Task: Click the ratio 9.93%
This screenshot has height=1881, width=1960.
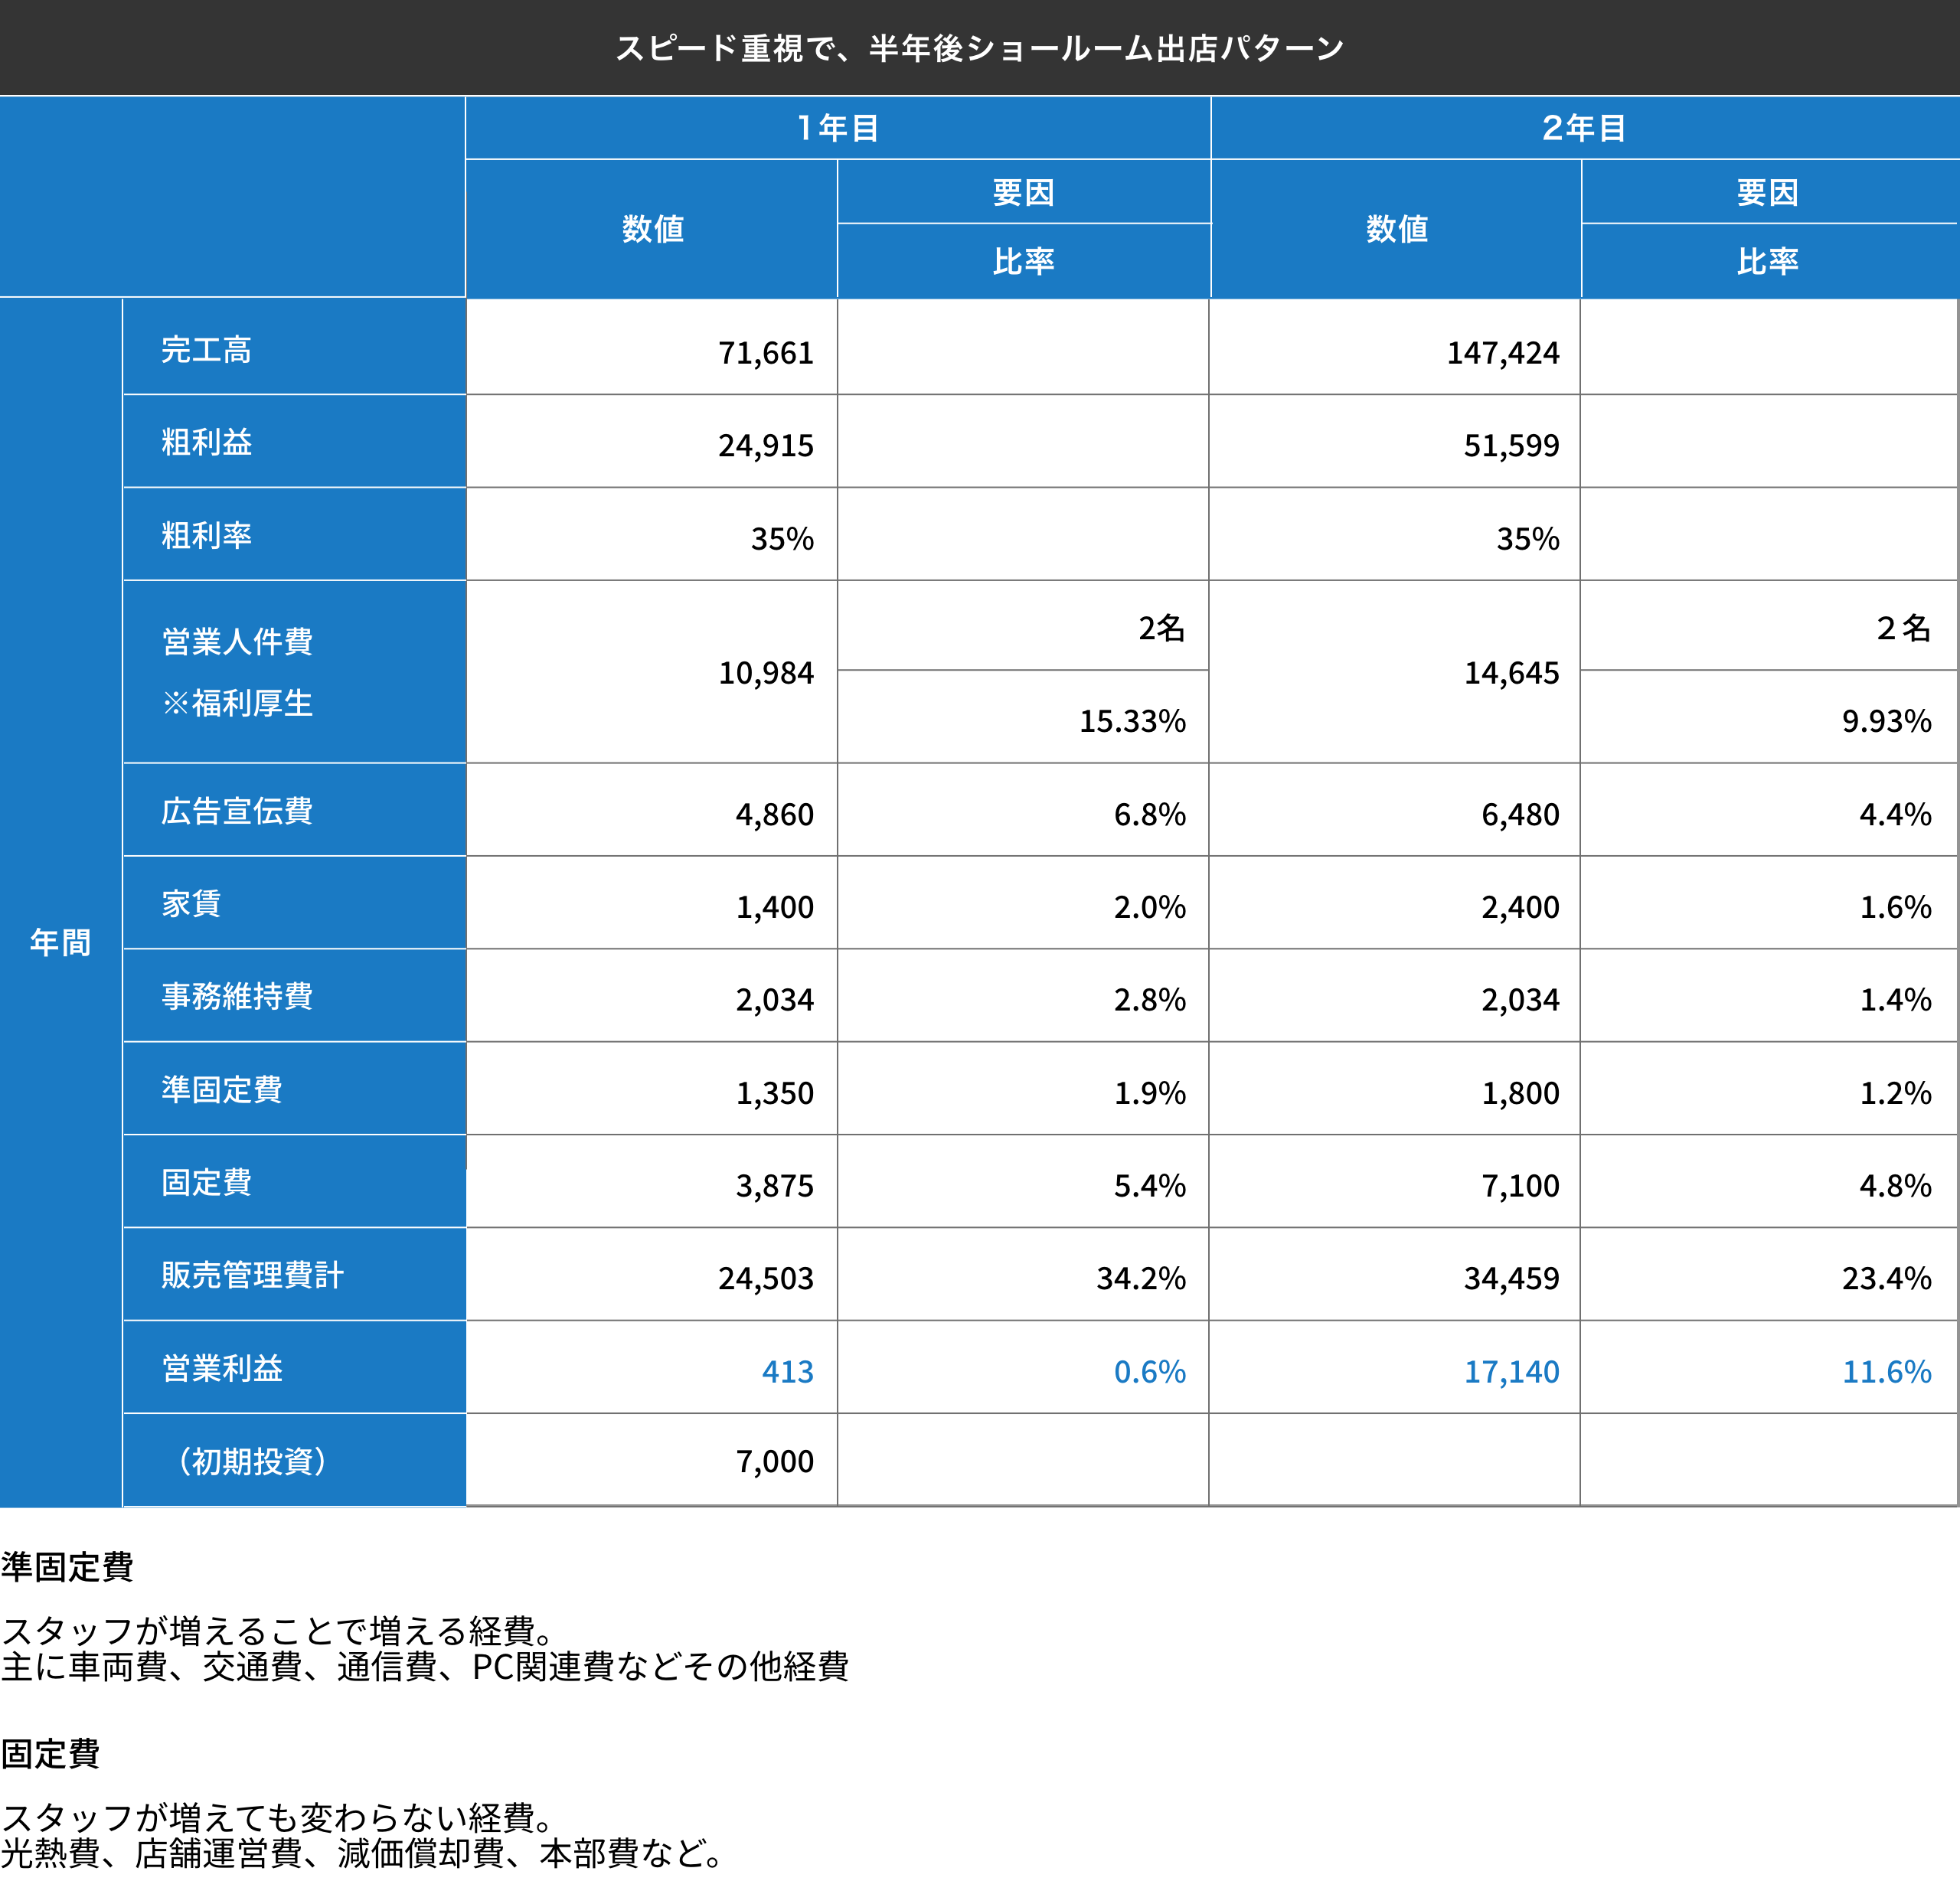Action: 1886,721
